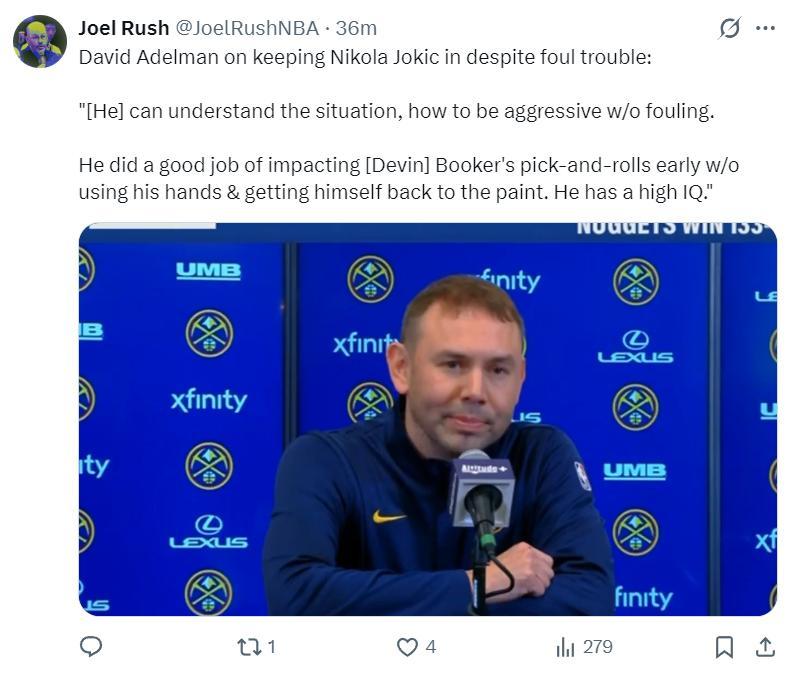Viewport: 798px width, 676px height.
Task: Open the view analytics bar chart icon
Action: point(565,647)
